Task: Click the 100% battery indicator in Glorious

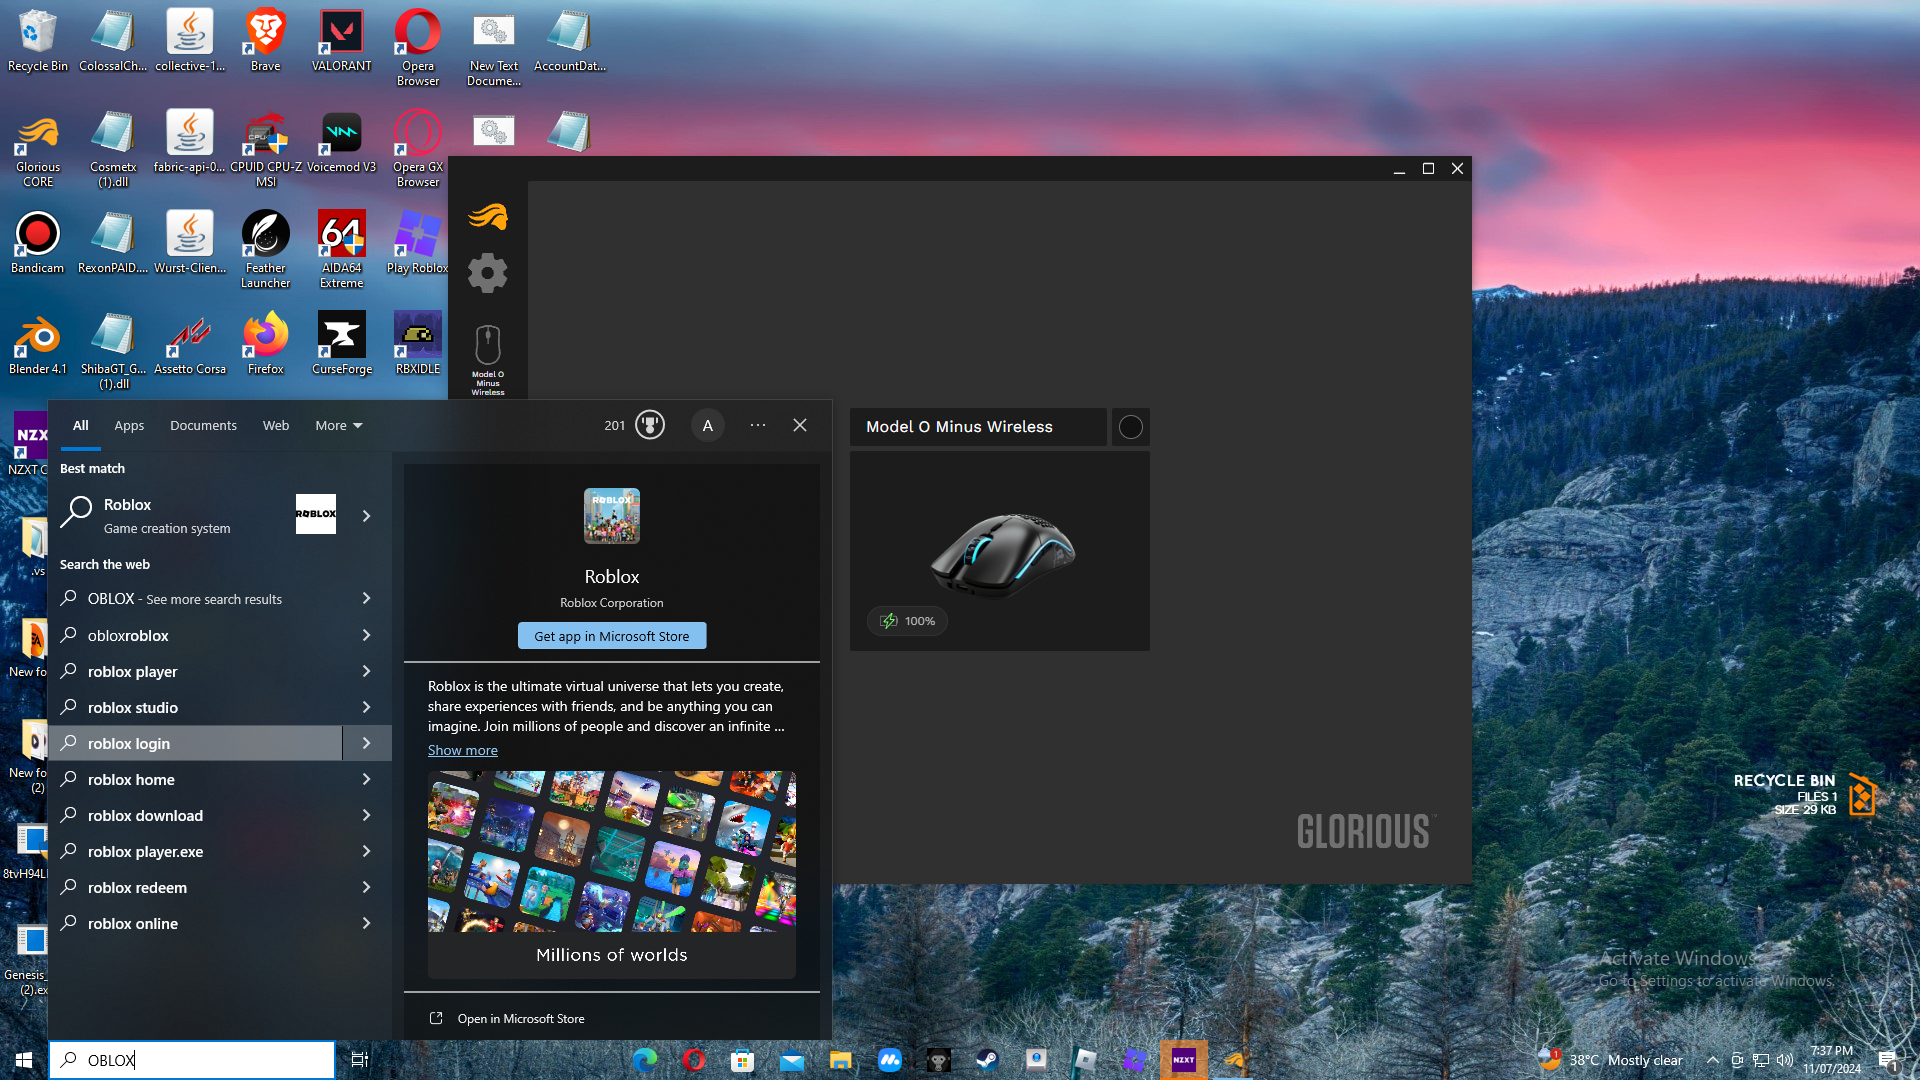Action: point(907,621)
